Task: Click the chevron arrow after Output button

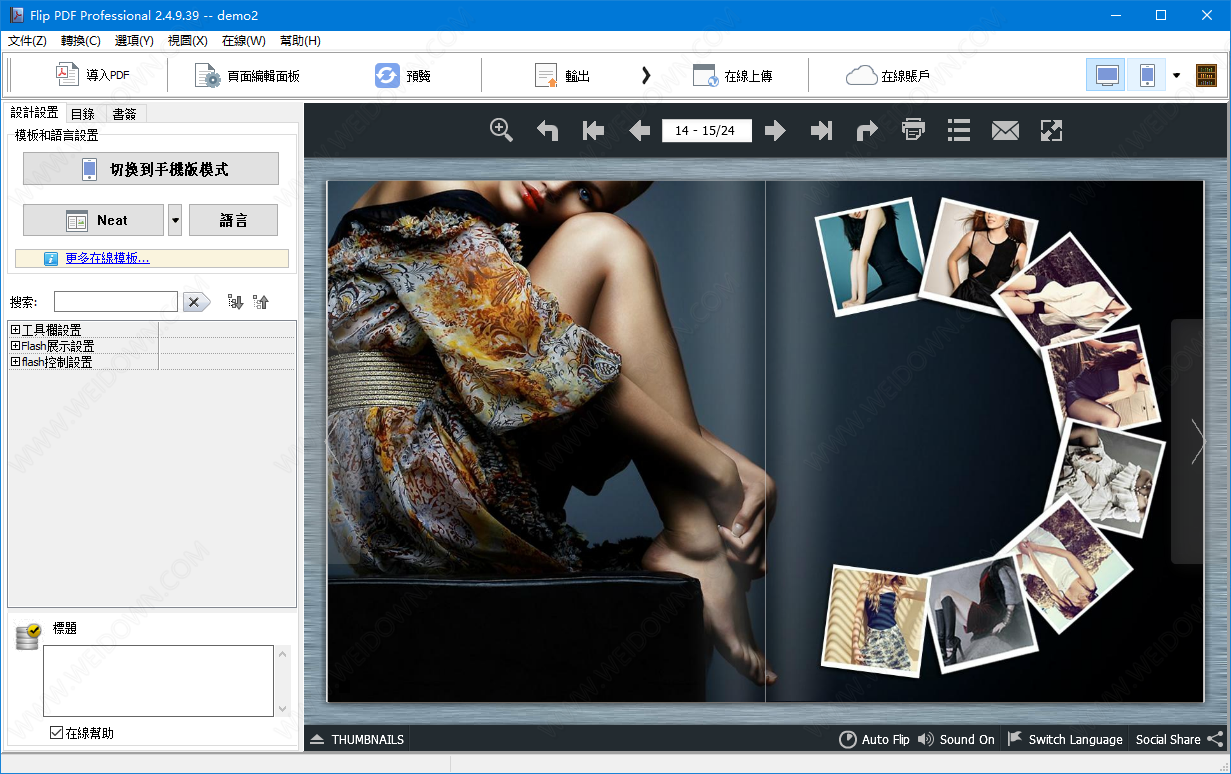Action: [x=646, y=75]
